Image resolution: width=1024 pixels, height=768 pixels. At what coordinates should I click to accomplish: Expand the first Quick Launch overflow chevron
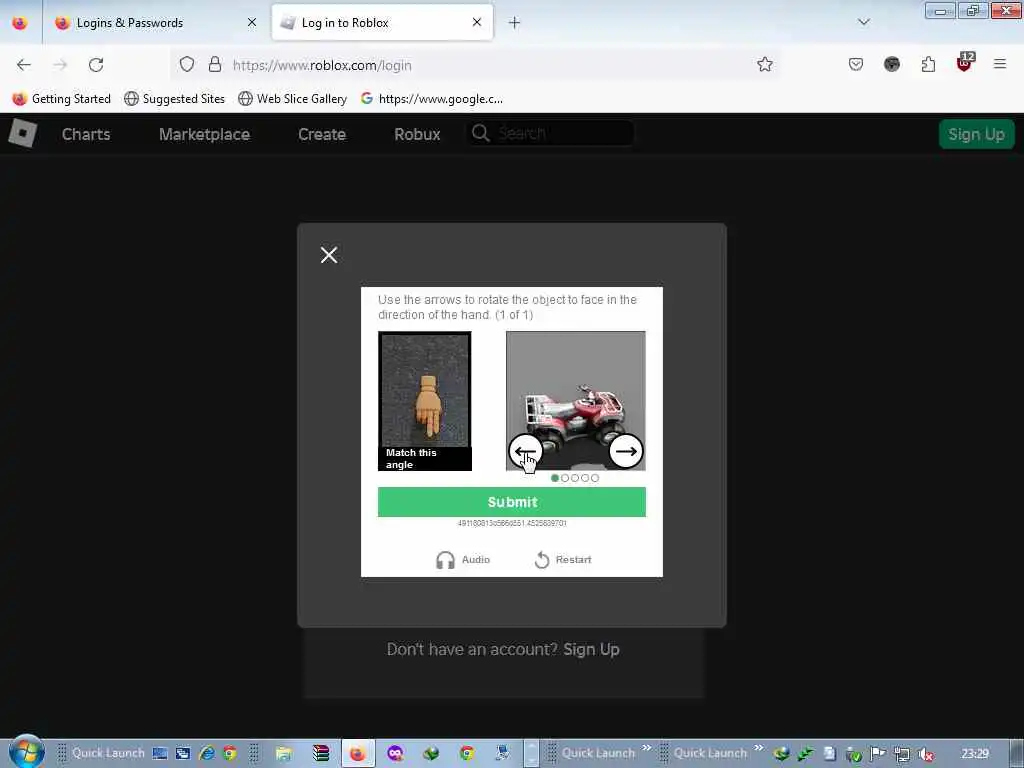(x=647, y=748)
